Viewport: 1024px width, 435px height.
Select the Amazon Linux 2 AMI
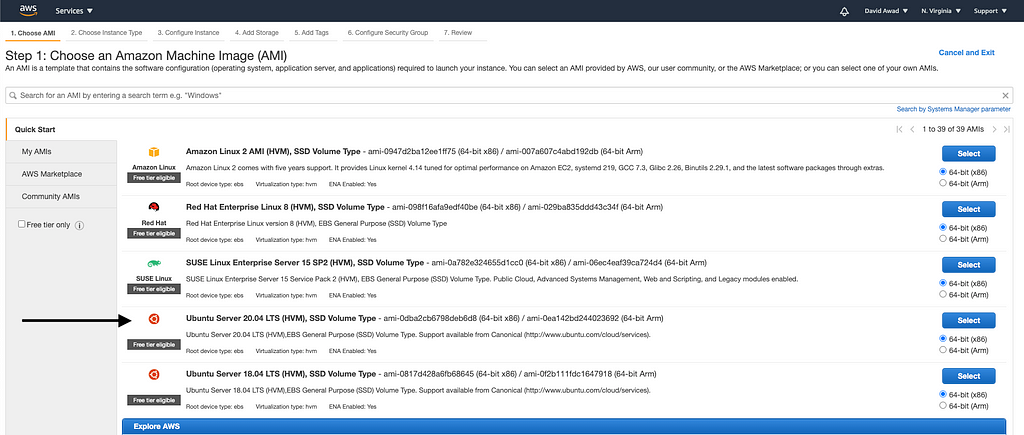(x=968, y=153)
